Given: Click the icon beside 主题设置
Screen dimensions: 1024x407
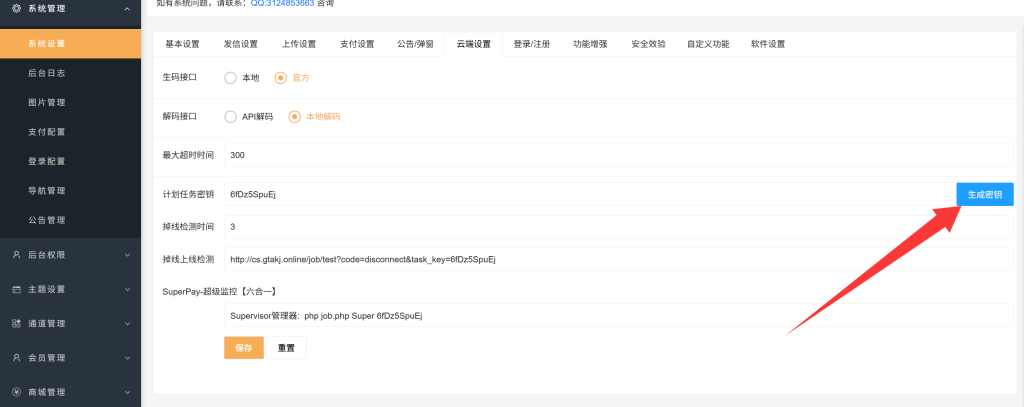Looking at the screenshot, I should tap(16, 289).
